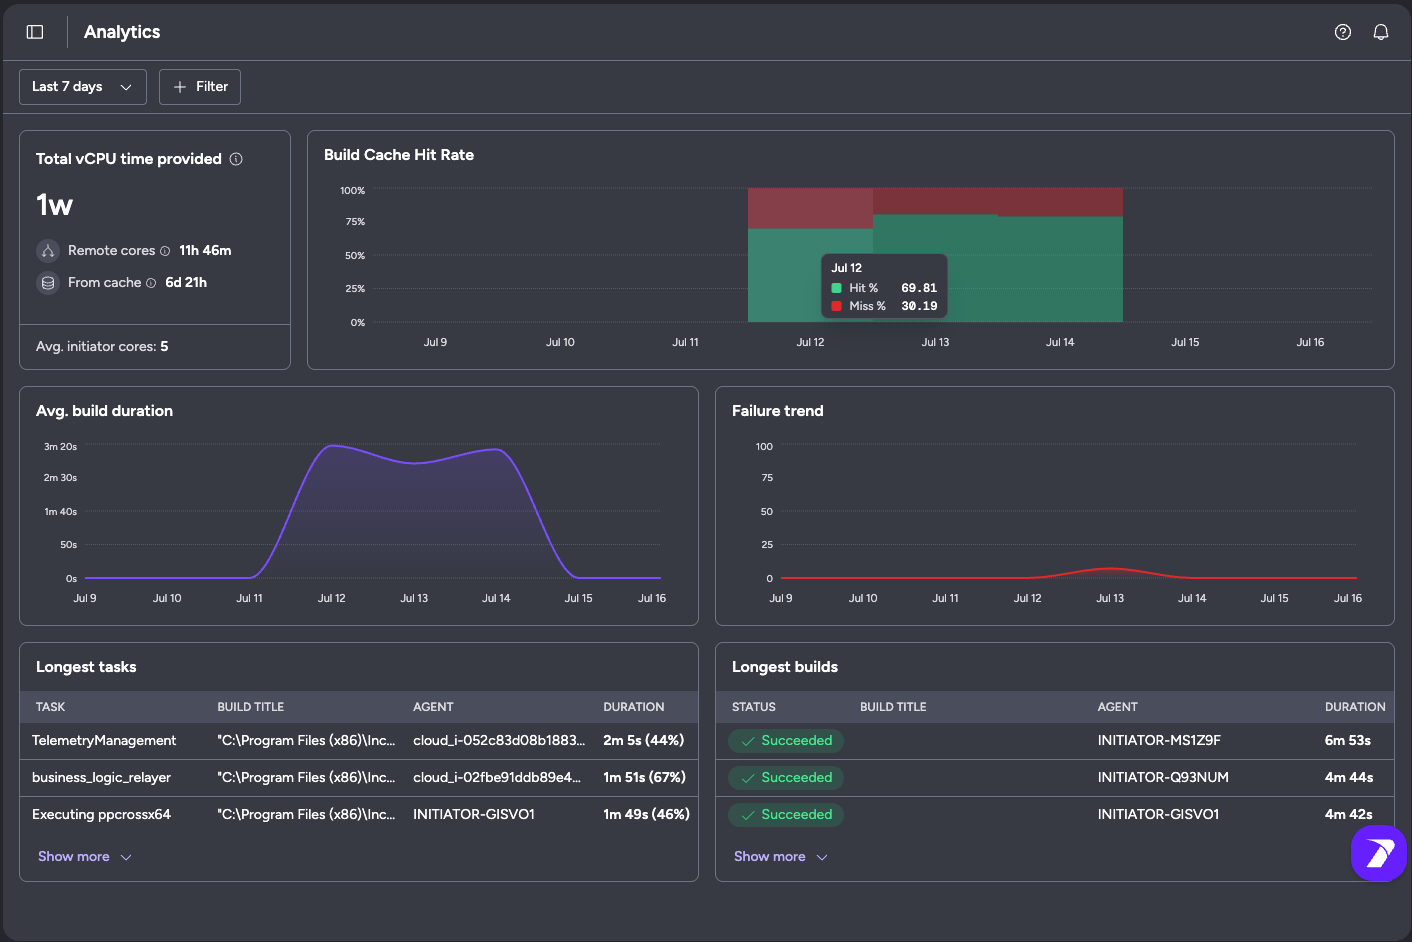This screenshot has width=1412, height=942.
Task: Expand Show more under Longest tasks
Action: click(84, 857)
